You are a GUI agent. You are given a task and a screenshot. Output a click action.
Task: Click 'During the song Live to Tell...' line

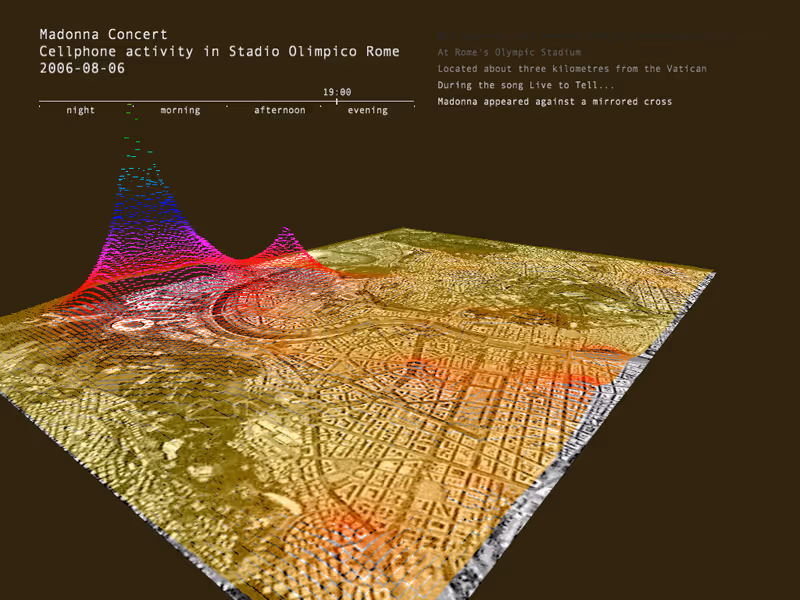click(526, 85)
